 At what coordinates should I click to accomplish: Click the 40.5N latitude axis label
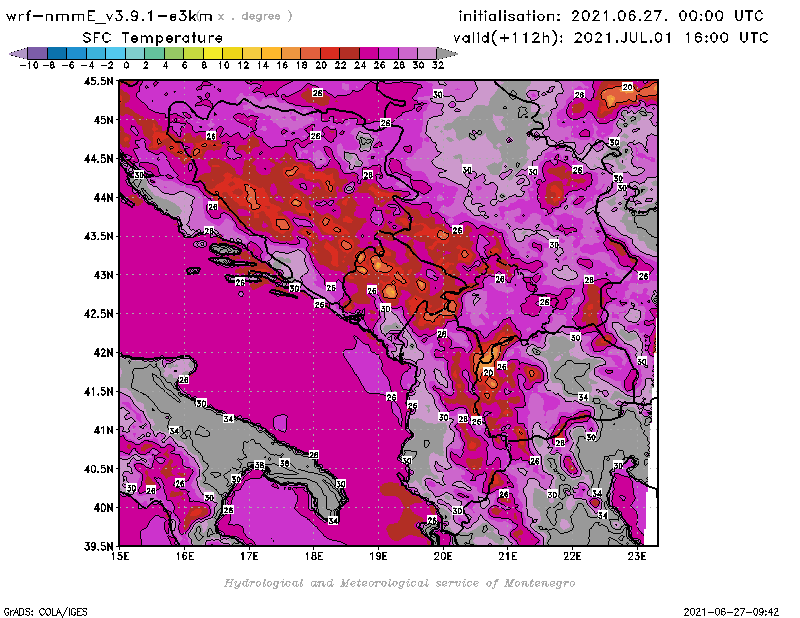[98, 469]
